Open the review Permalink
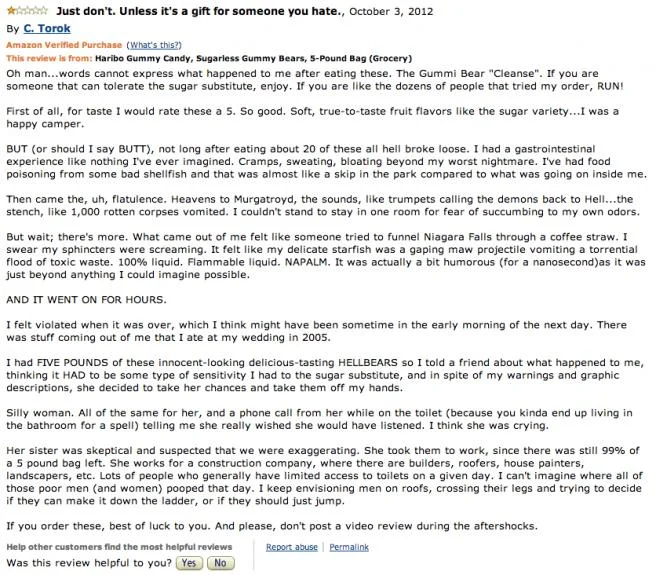Viewport: 656px width, 575px height. (x=348, y=547)
